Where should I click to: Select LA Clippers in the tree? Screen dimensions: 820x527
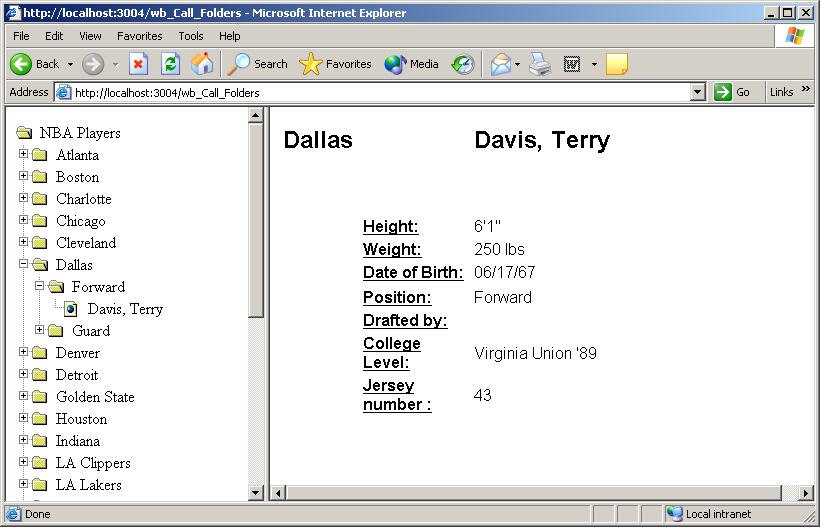(93, 463)
